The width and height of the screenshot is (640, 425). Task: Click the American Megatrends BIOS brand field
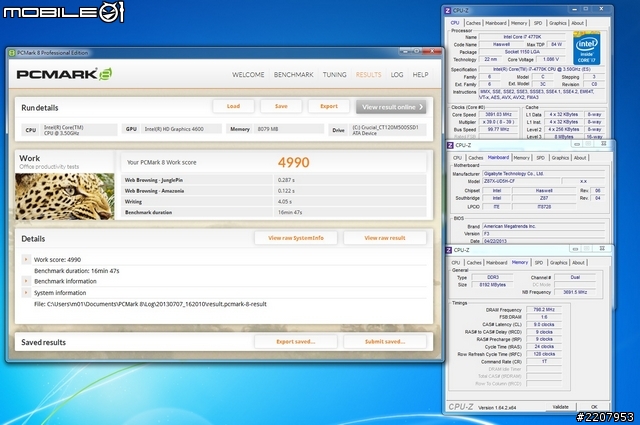point(544,226)
